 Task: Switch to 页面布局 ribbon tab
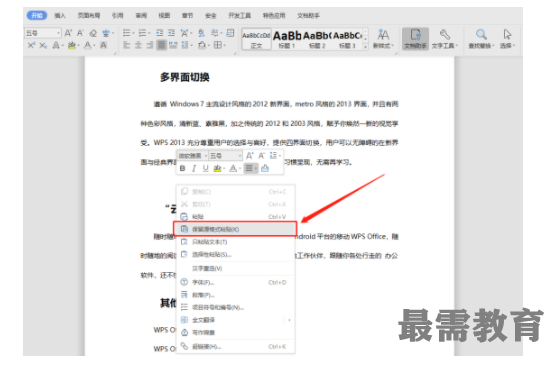(x=89, y=15)
